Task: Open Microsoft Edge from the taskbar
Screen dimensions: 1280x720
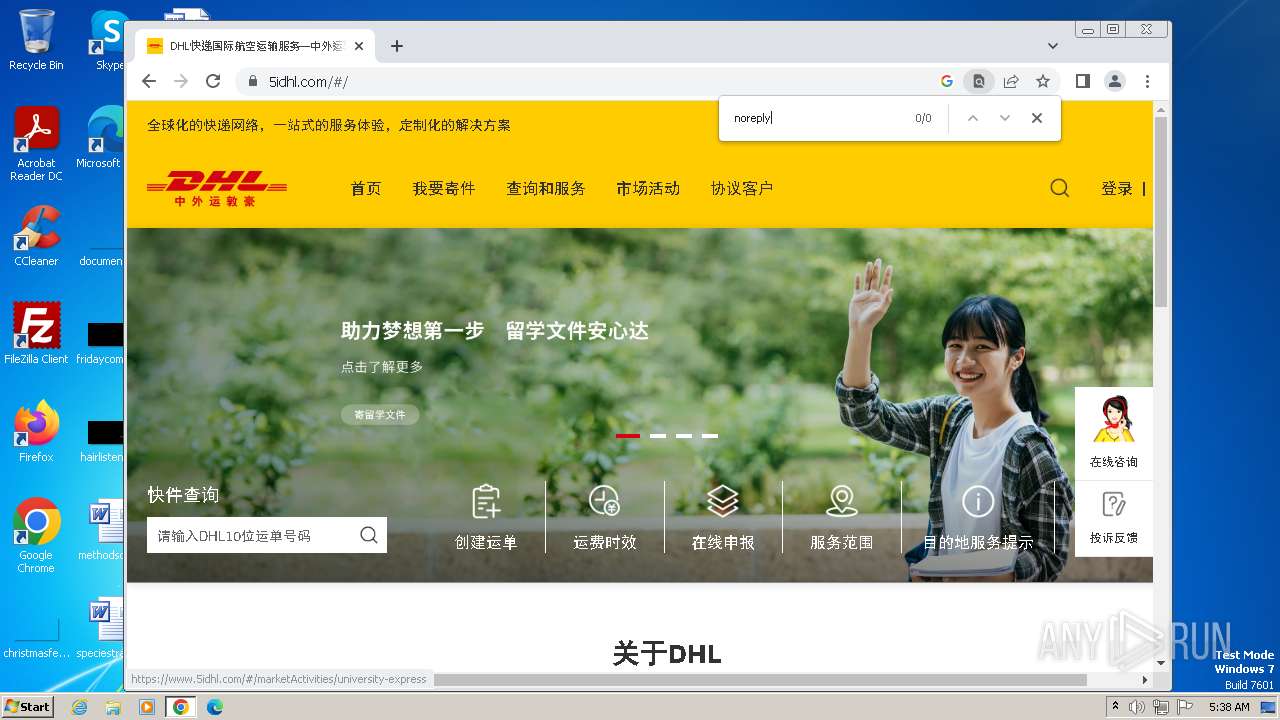Action: click(x=214, y=707)
